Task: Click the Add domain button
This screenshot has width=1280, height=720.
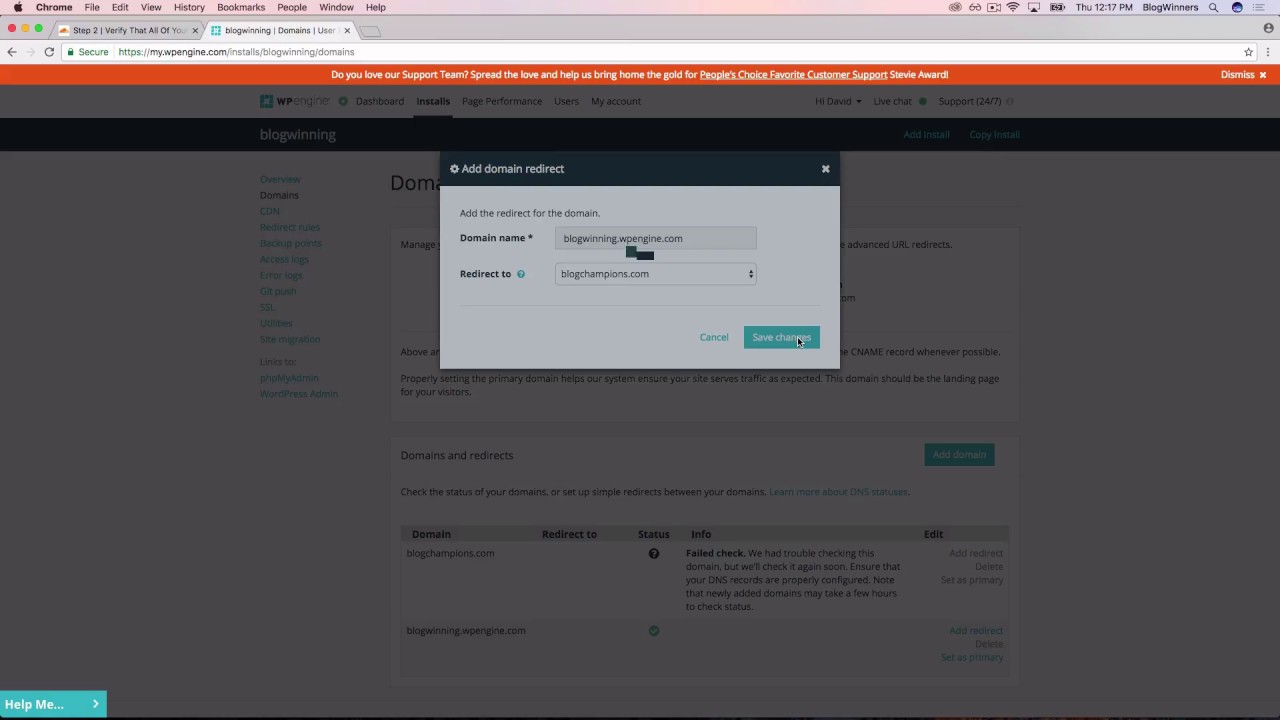Action: [959, 455]
